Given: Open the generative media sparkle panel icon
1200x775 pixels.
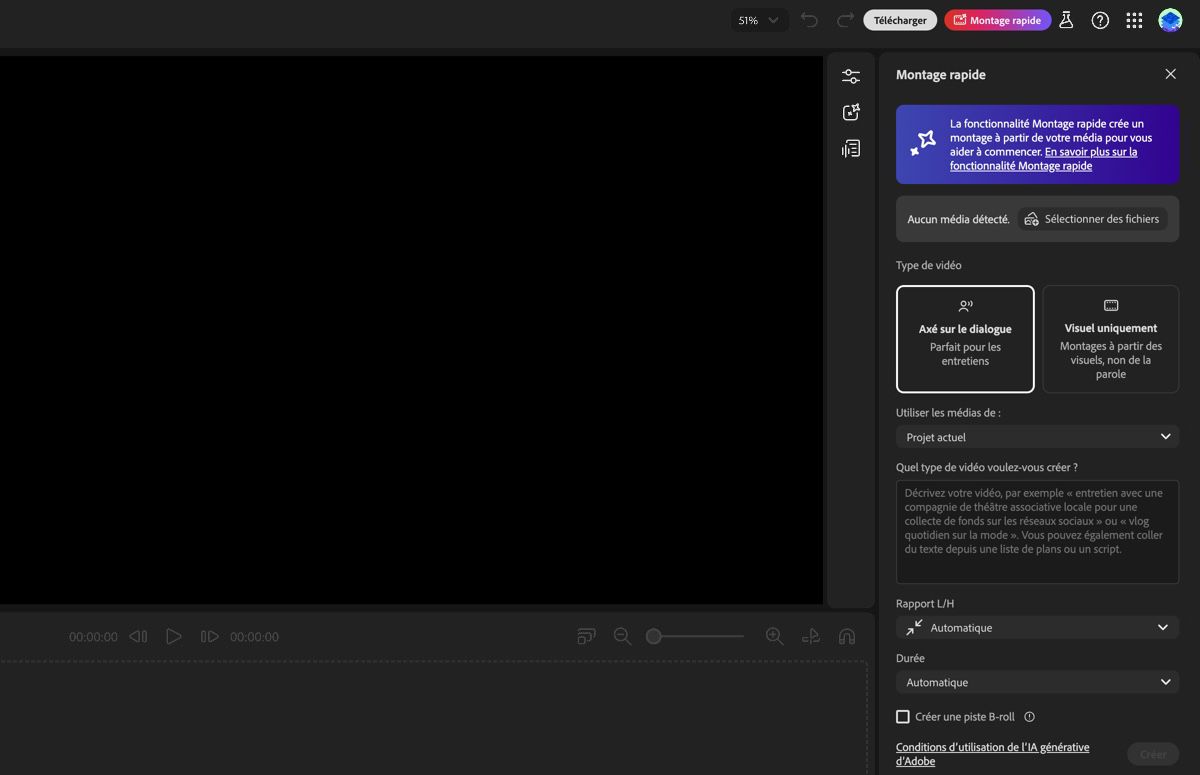Looking at the screenshot, I should point(851,112).
